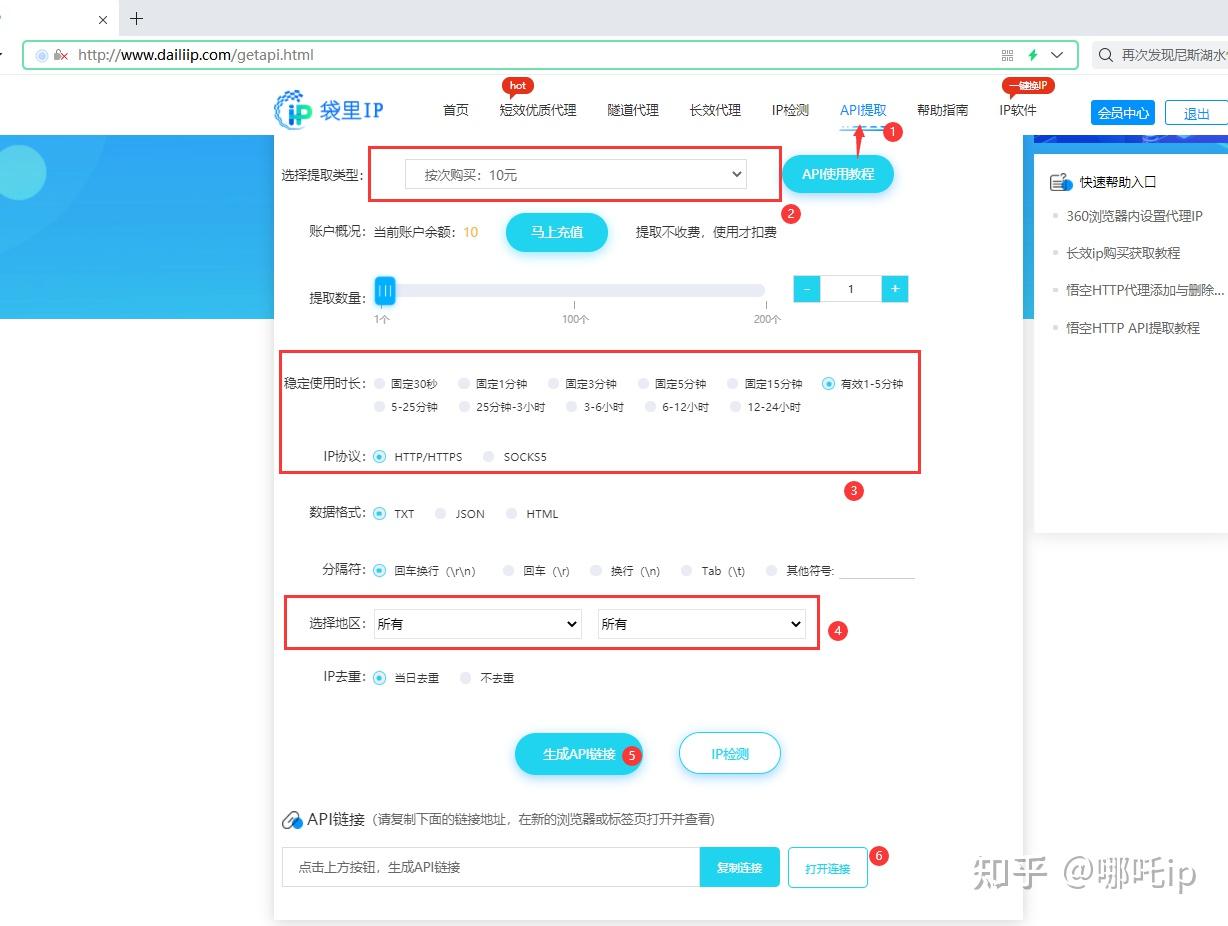This screenshot has height=926, width=1228.
Task: Click the 生成API链接 button
Action: point(579,754)
